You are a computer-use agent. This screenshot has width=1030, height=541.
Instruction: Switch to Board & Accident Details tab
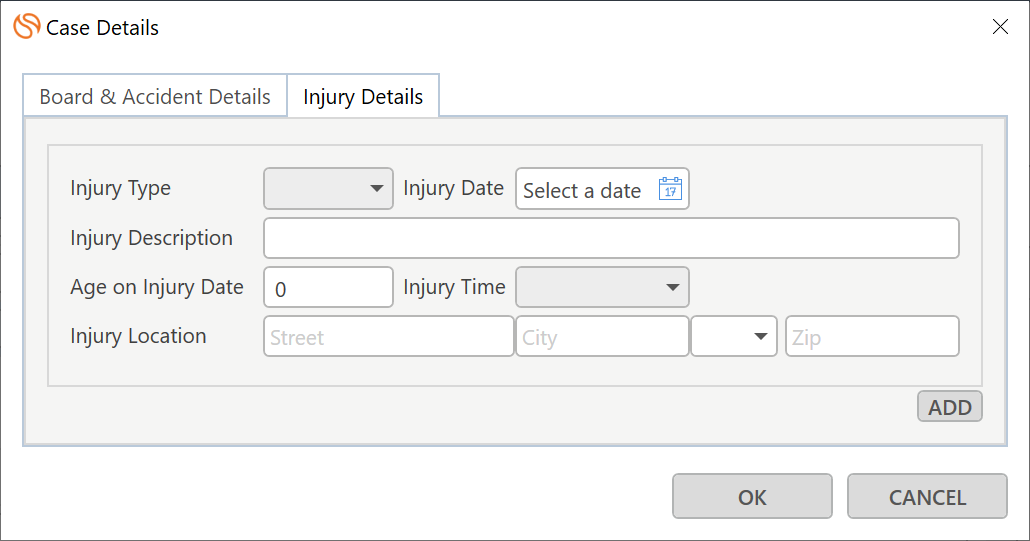point(155,97)
